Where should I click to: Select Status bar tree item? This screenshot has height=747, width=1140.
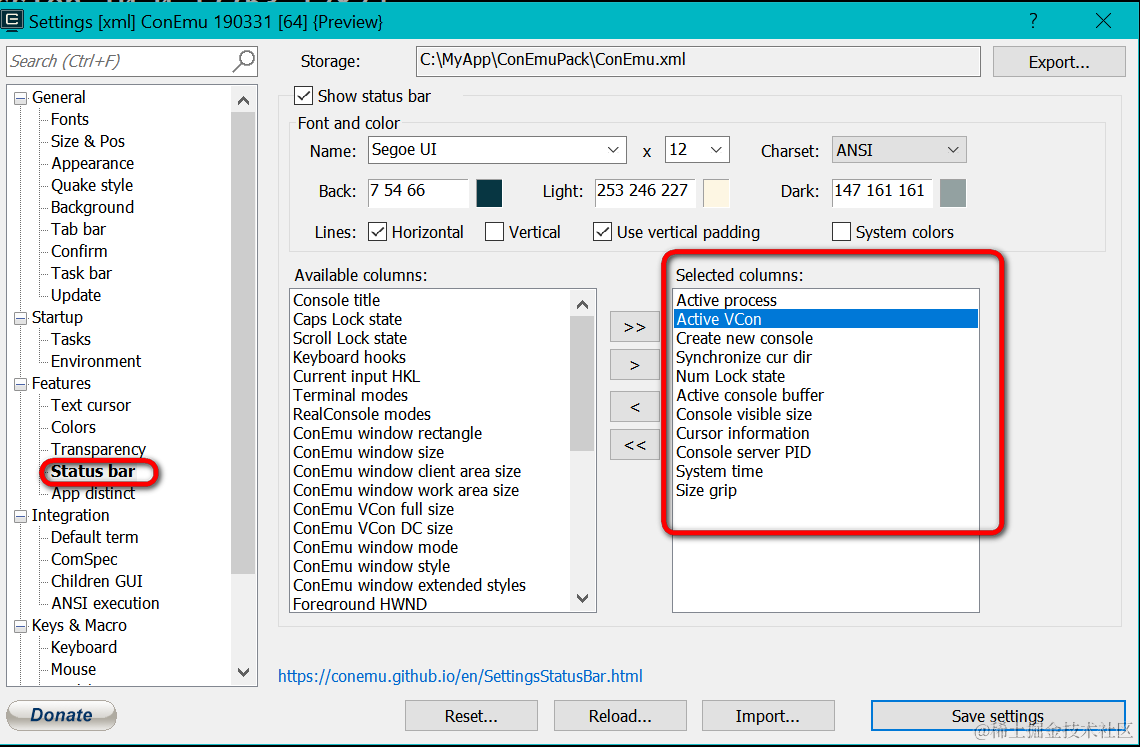point(93,471)
